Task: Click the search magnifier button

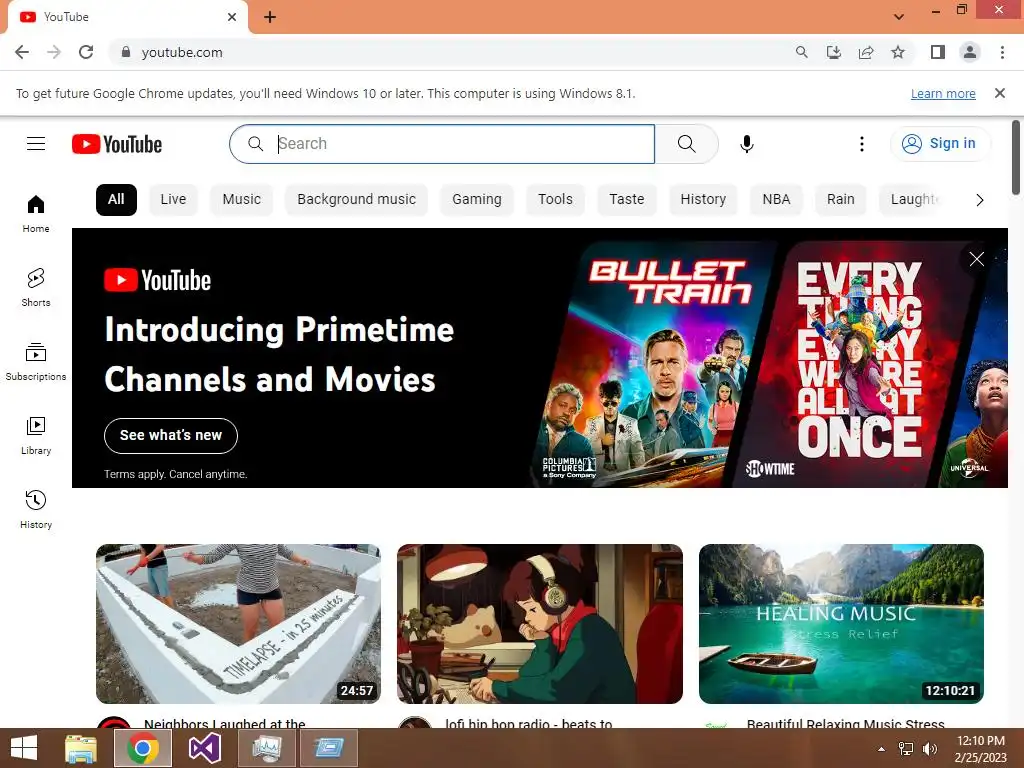Action: click(x=686, y=144)
